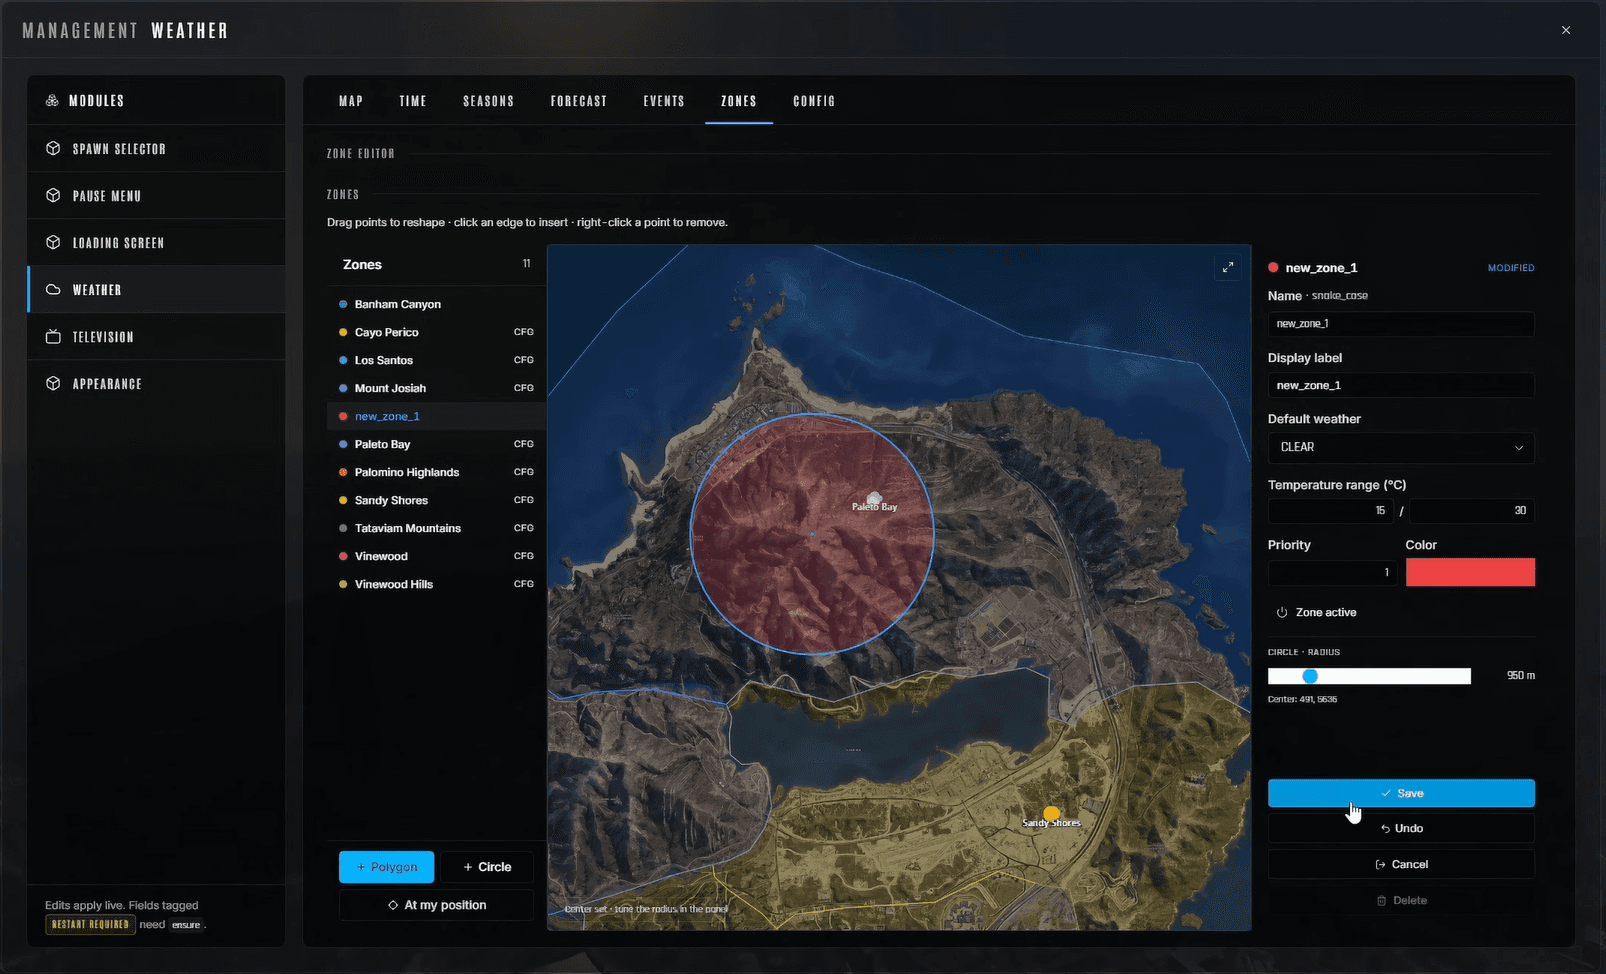Screen dimensions: 1606x974
Task: Click the Cayo Perico yellow dot
Action: pyautogui.click(x=343, y=332)
